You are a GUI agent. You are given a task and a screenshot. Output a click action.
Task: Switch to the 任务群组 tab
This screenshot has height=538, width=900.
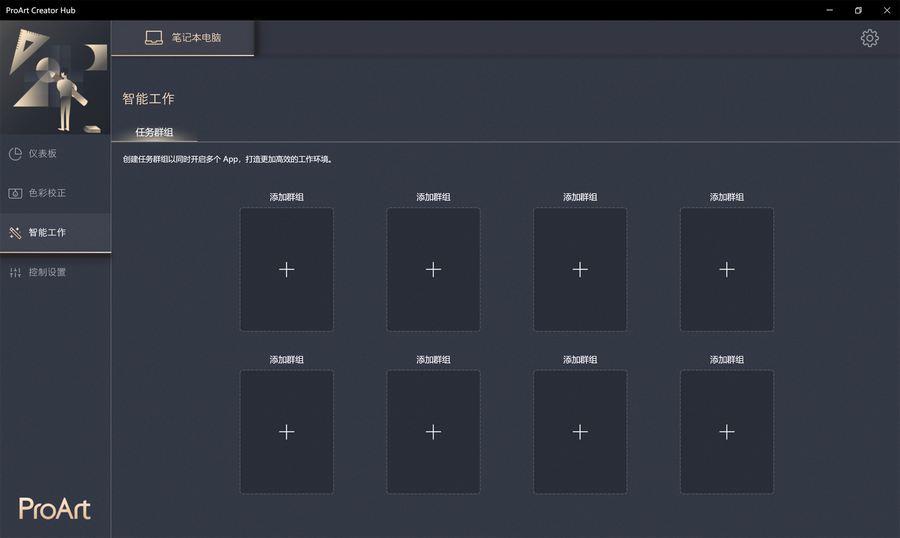click(x=154, y=132)
